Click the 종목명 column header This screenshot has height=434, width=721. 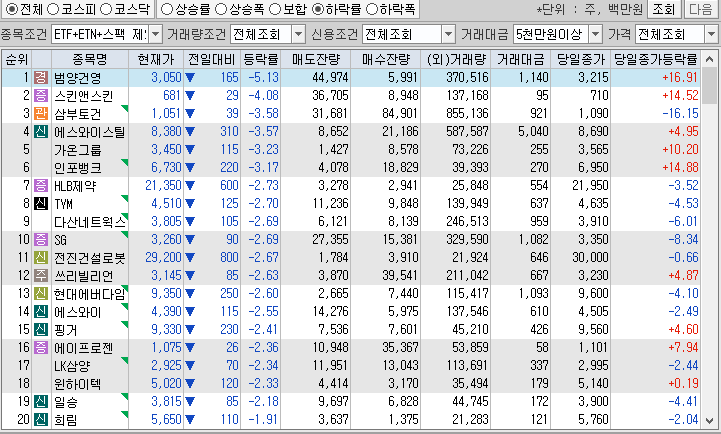(90, 59)
